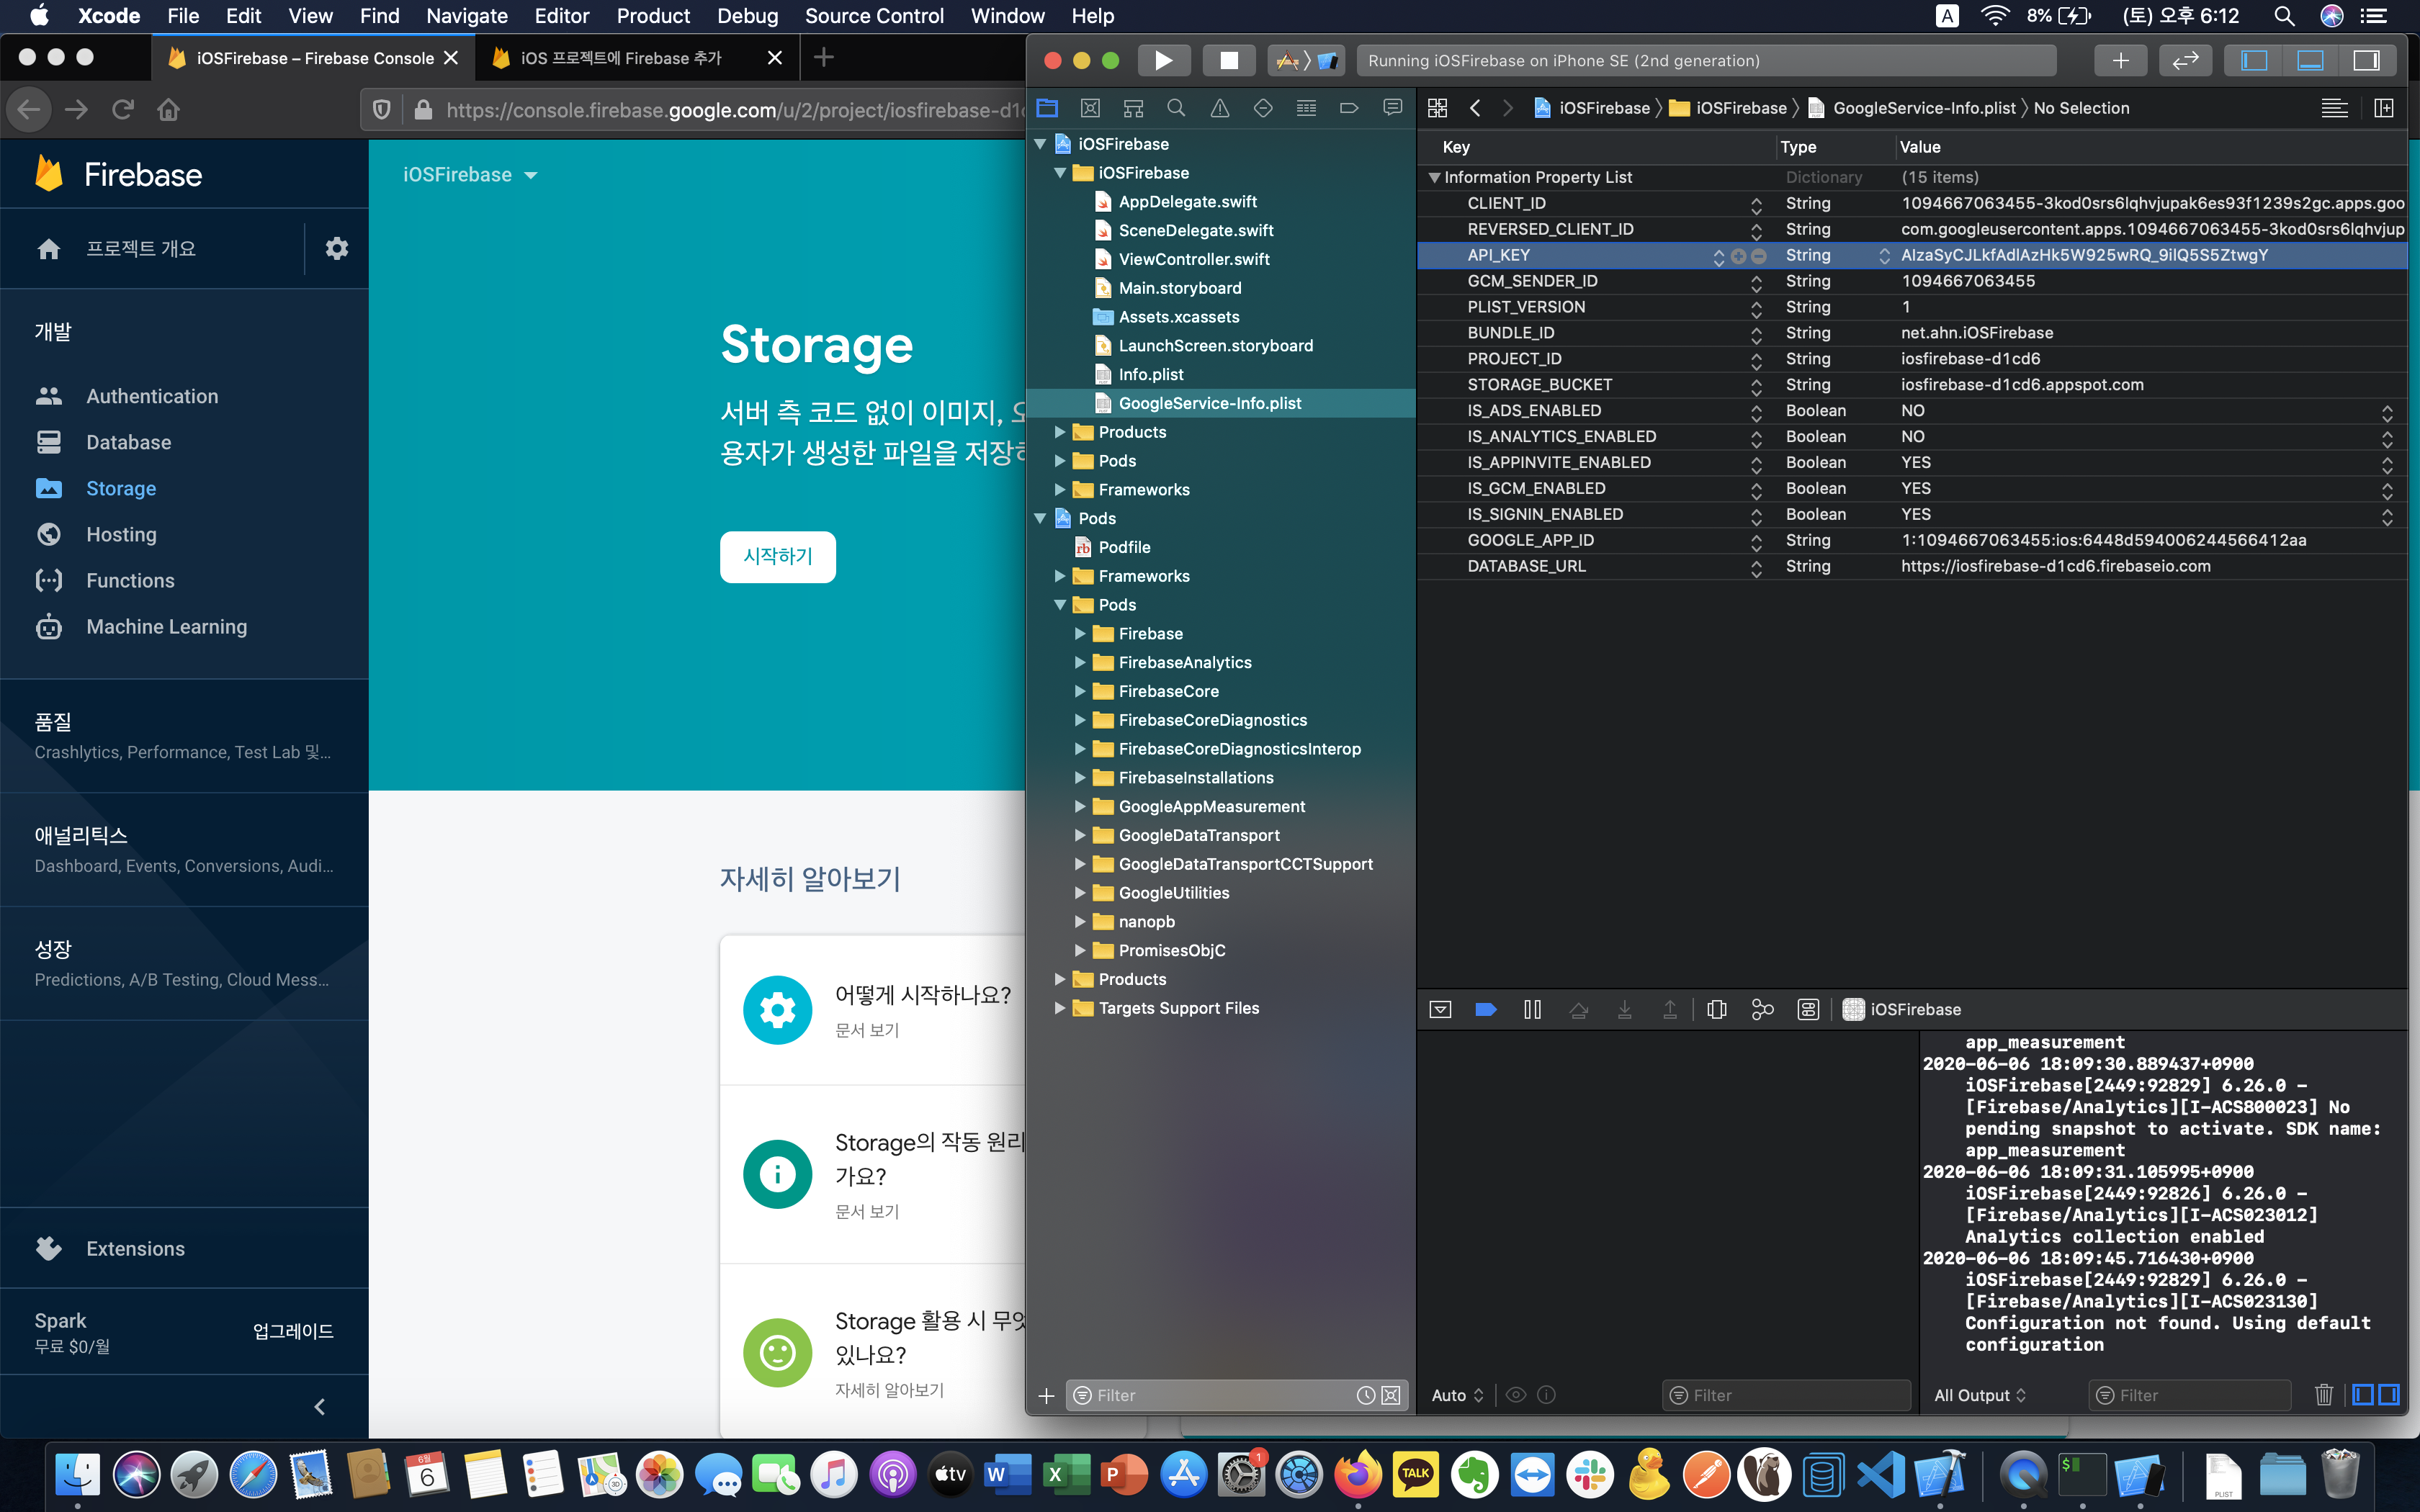Screen dimensions: 2420x1512
Task: Toggle the right inspector panel visibility
Action: [x=2366, y=60]
